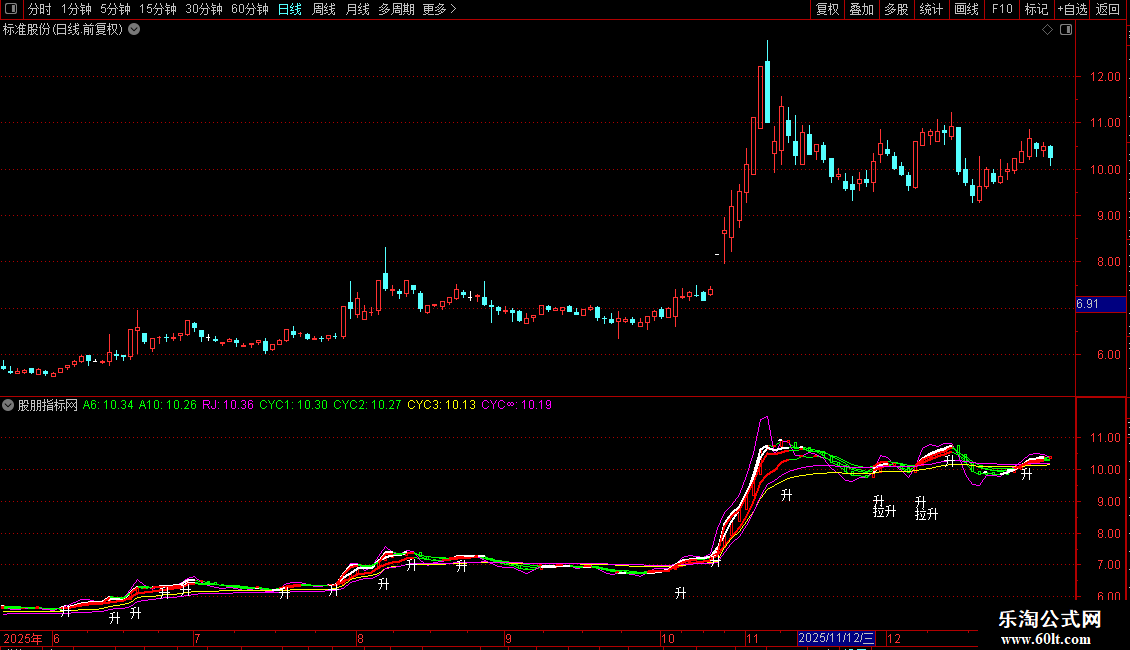This screenshot has height=650, width=1130.
Task: Open the 股朋指标网 indicator dropdown
Action: click(8, 405)
